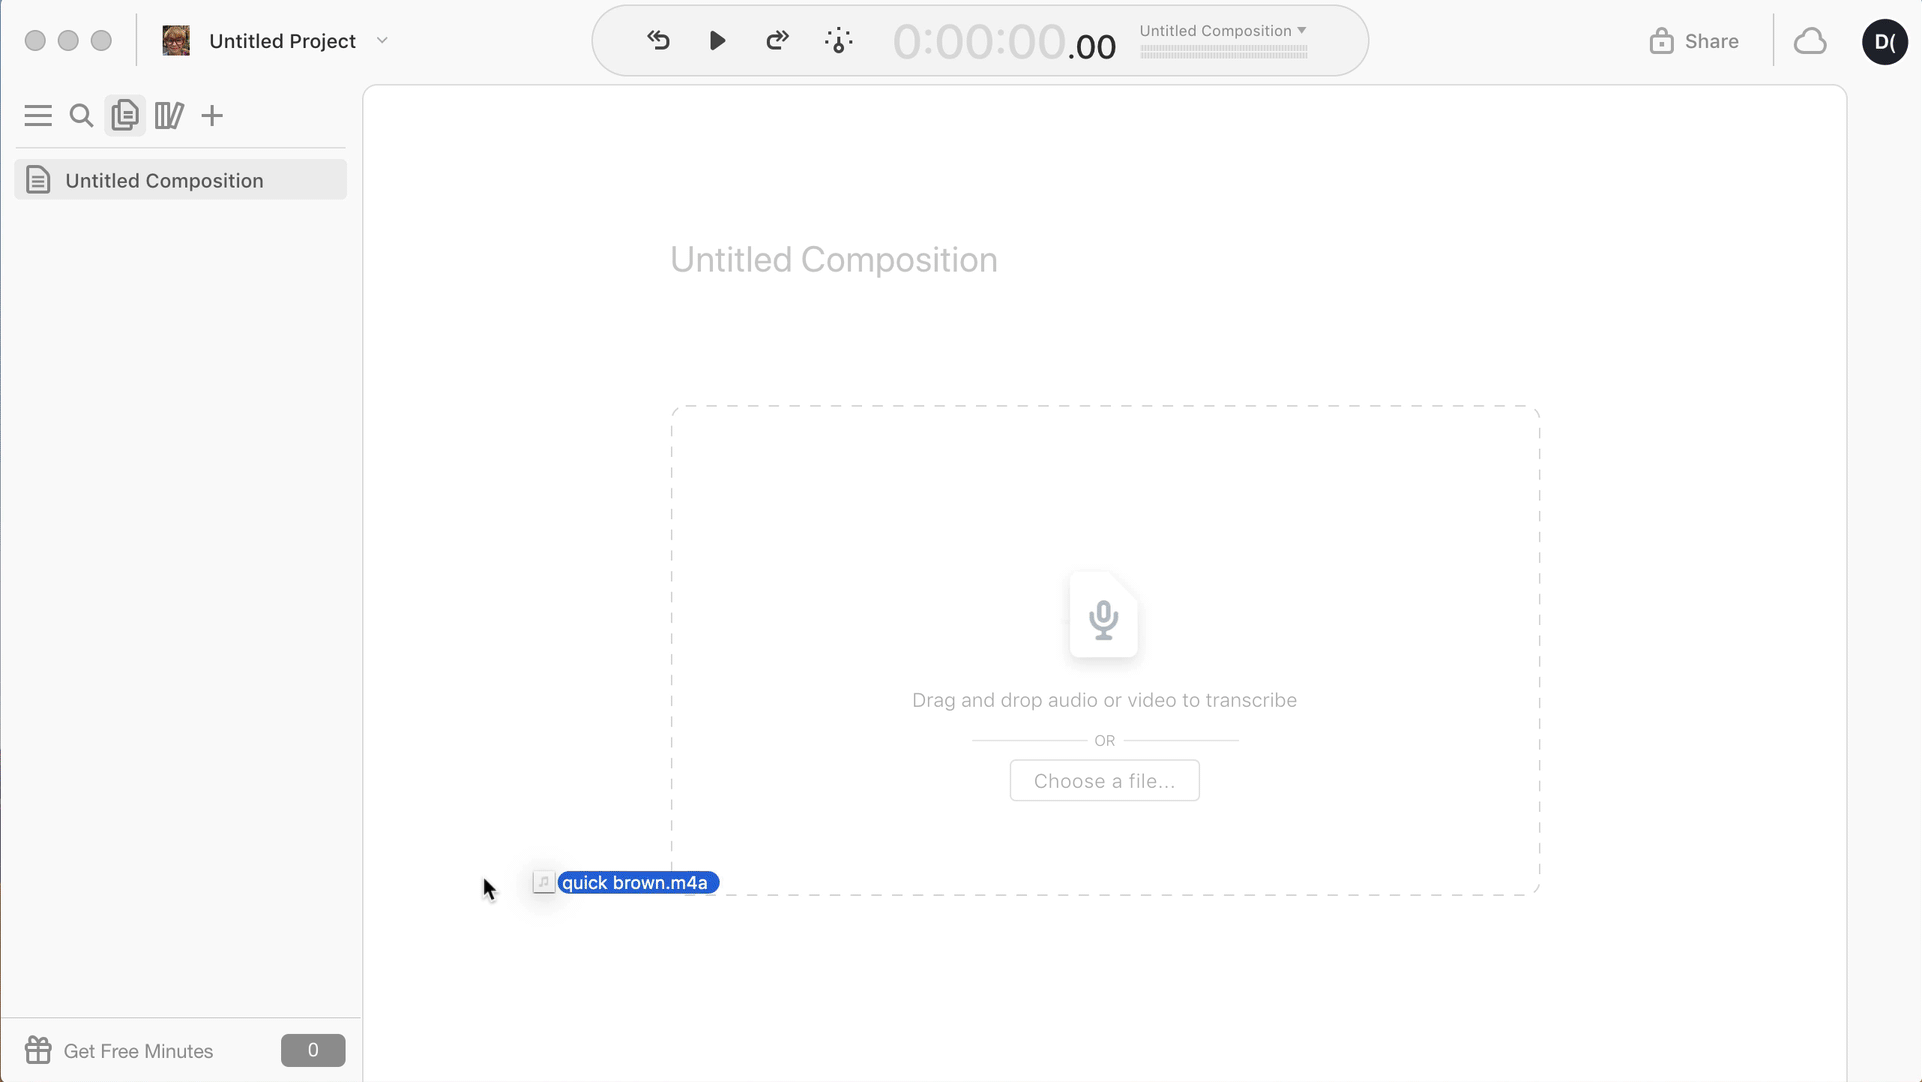This screenshot has width=1922, height=1082.
Task: Click Get Free Minutes link
Action: coord(138,1051)
